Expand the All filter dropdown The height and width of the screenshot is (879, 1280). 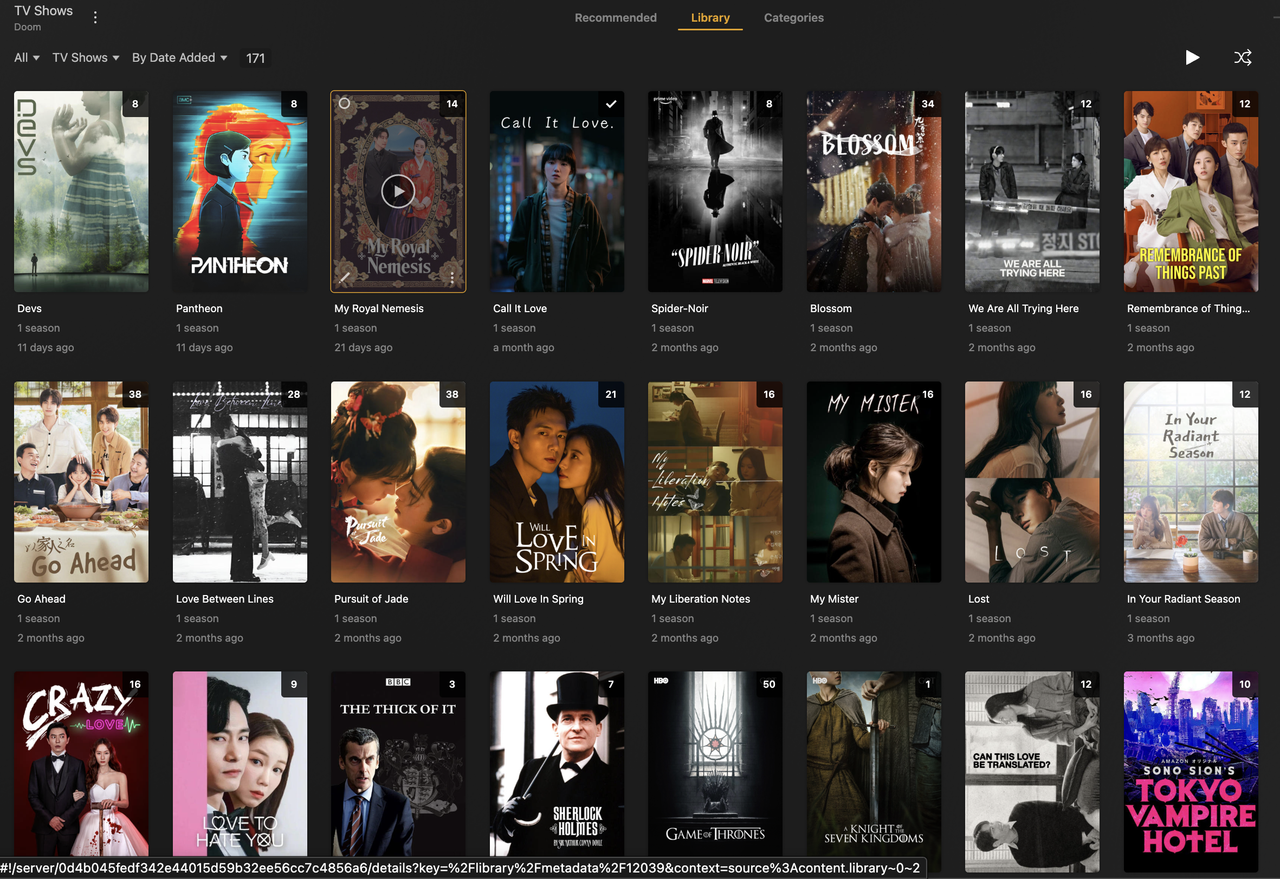tap(27, 58)
